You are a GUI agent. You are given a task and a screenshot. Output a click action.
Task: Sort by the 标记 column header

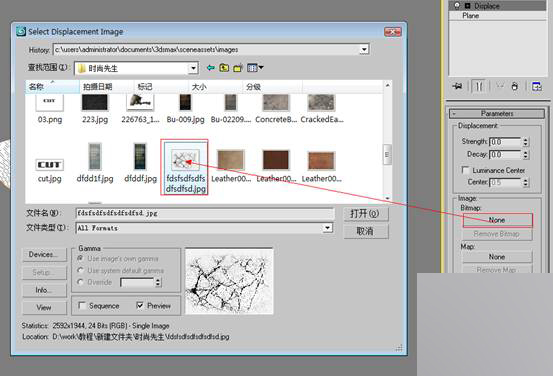[161, 86]
